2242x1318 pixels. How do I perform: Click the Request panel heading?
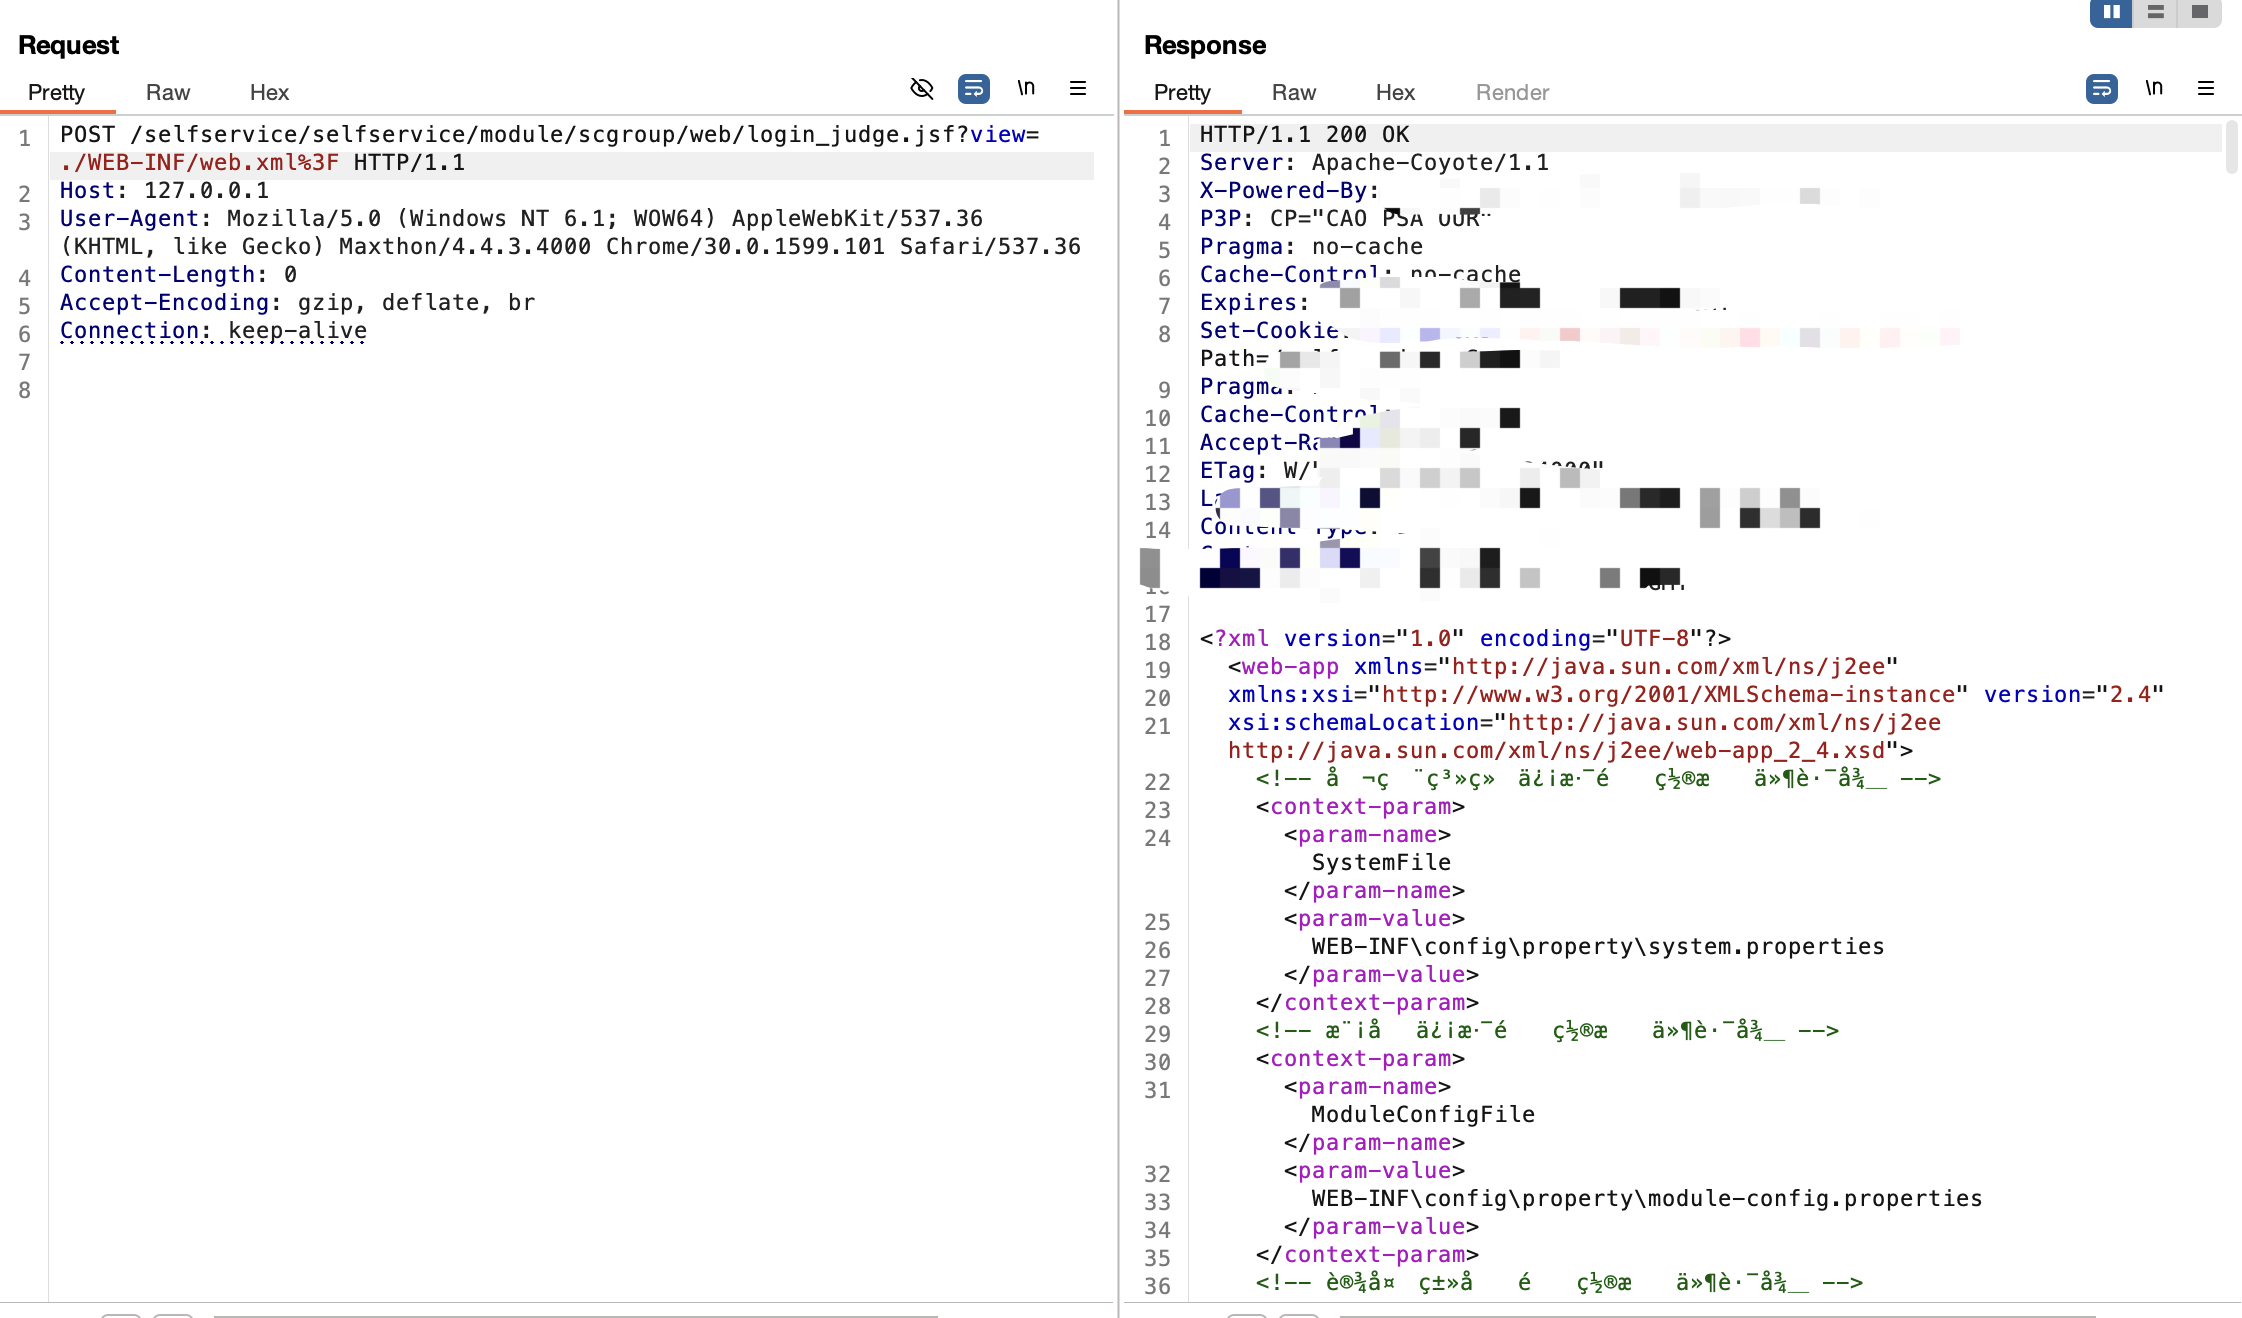coord(68,45)
